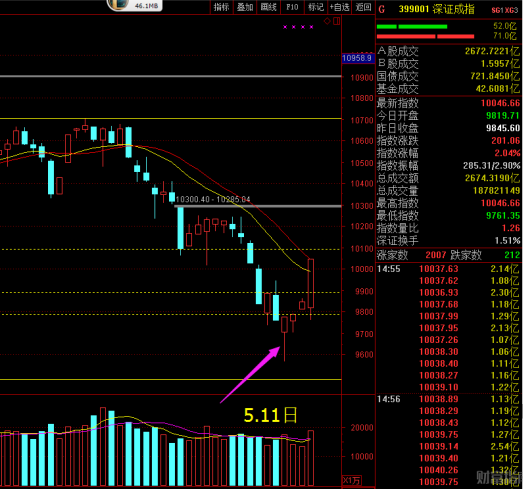Select the 5.11日 yellow text annotation
Screen dimensions: 523x490
(x=270, y=415)
